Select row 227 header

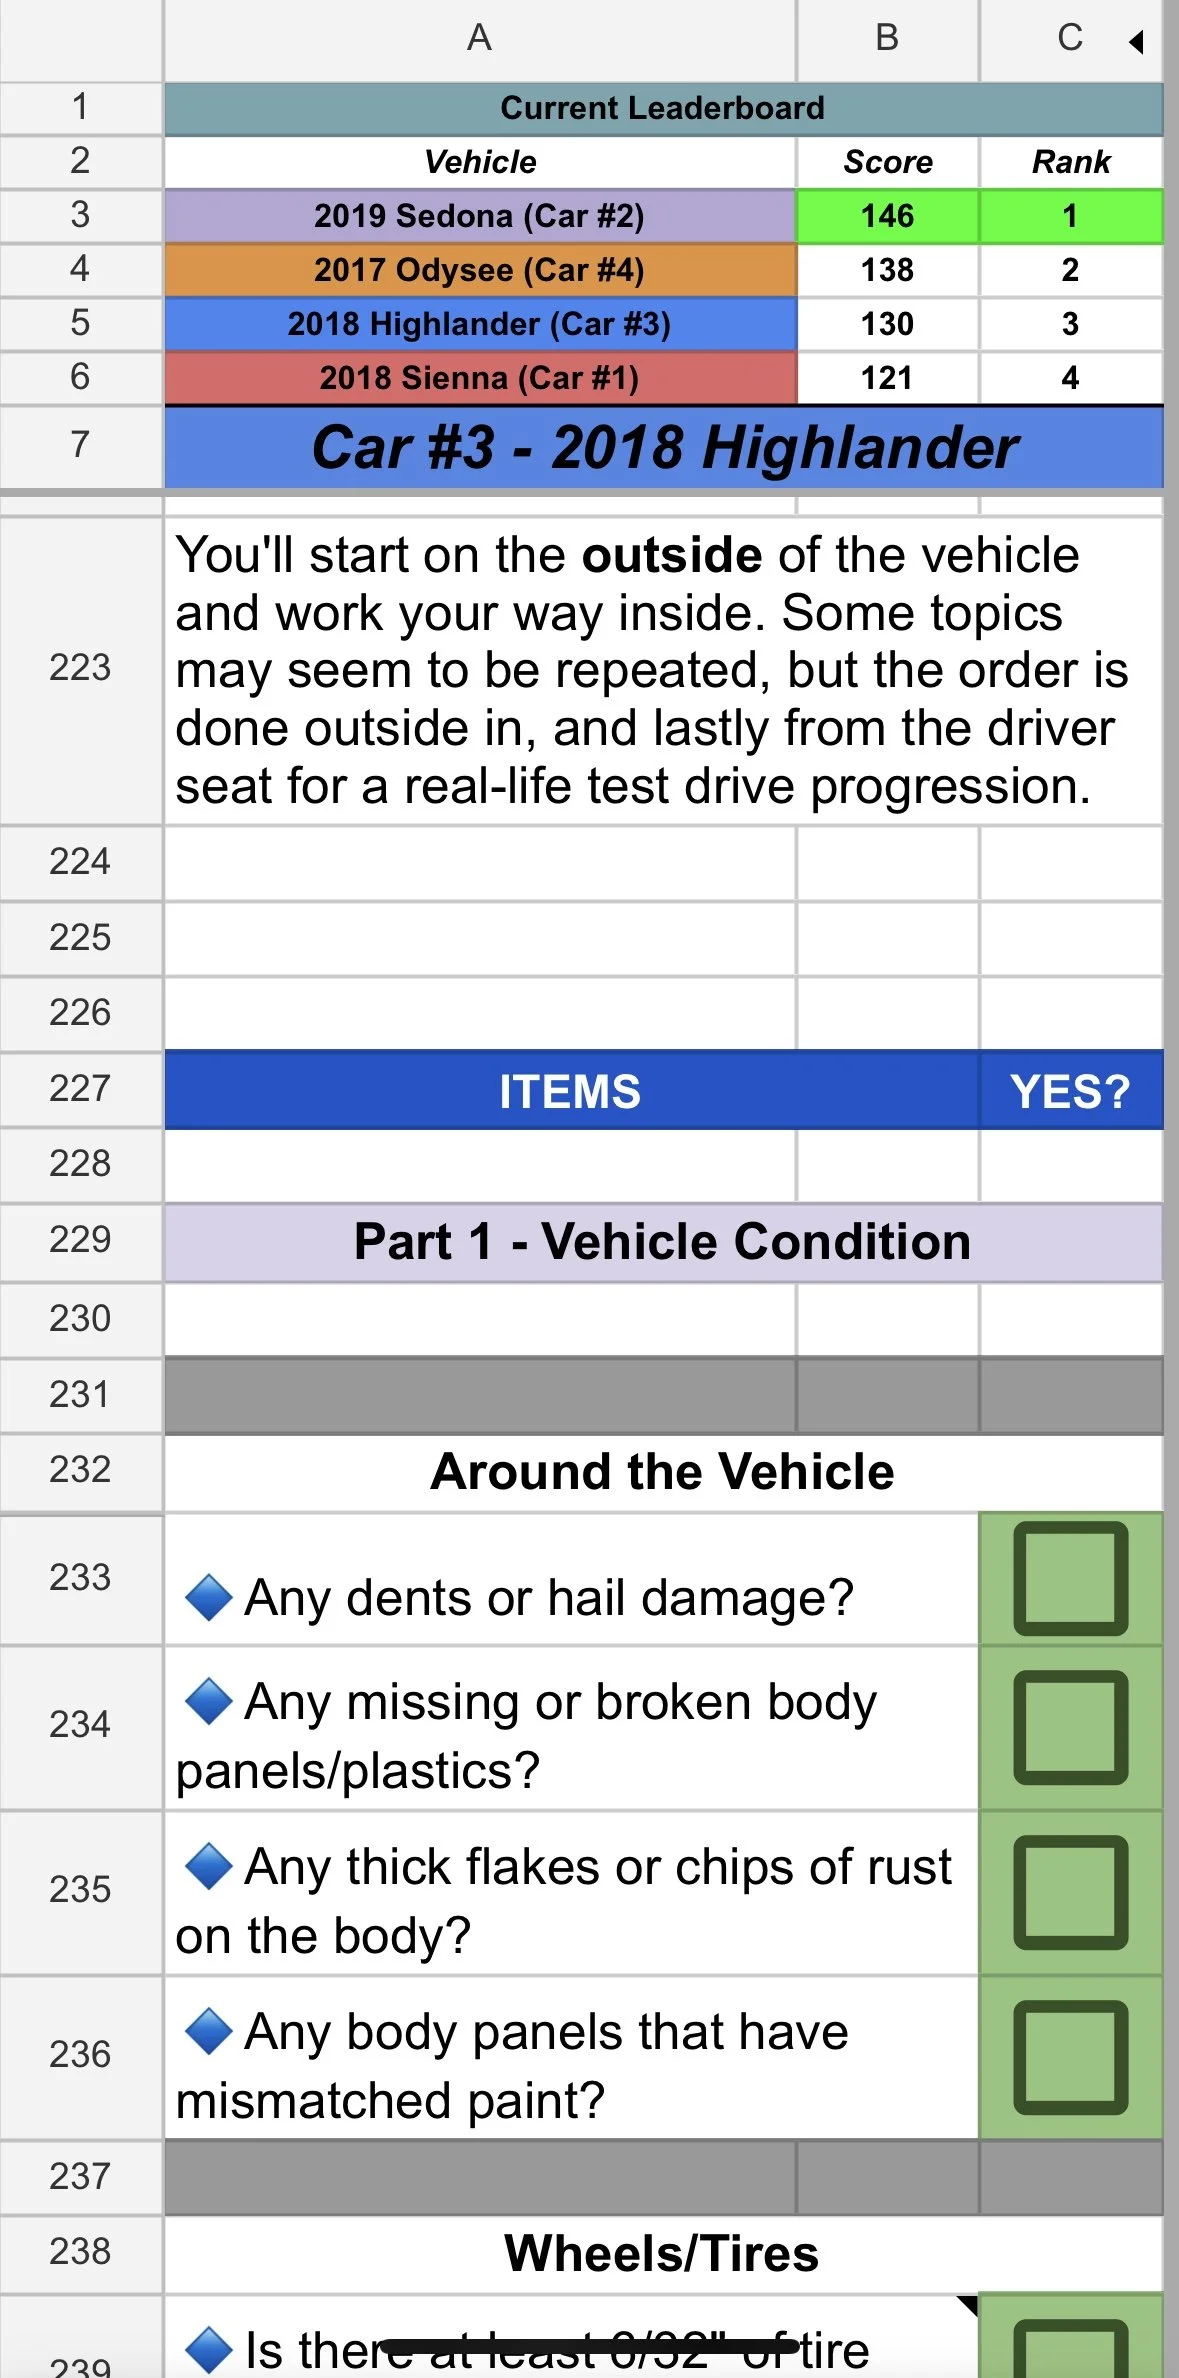click(80, 1089)
